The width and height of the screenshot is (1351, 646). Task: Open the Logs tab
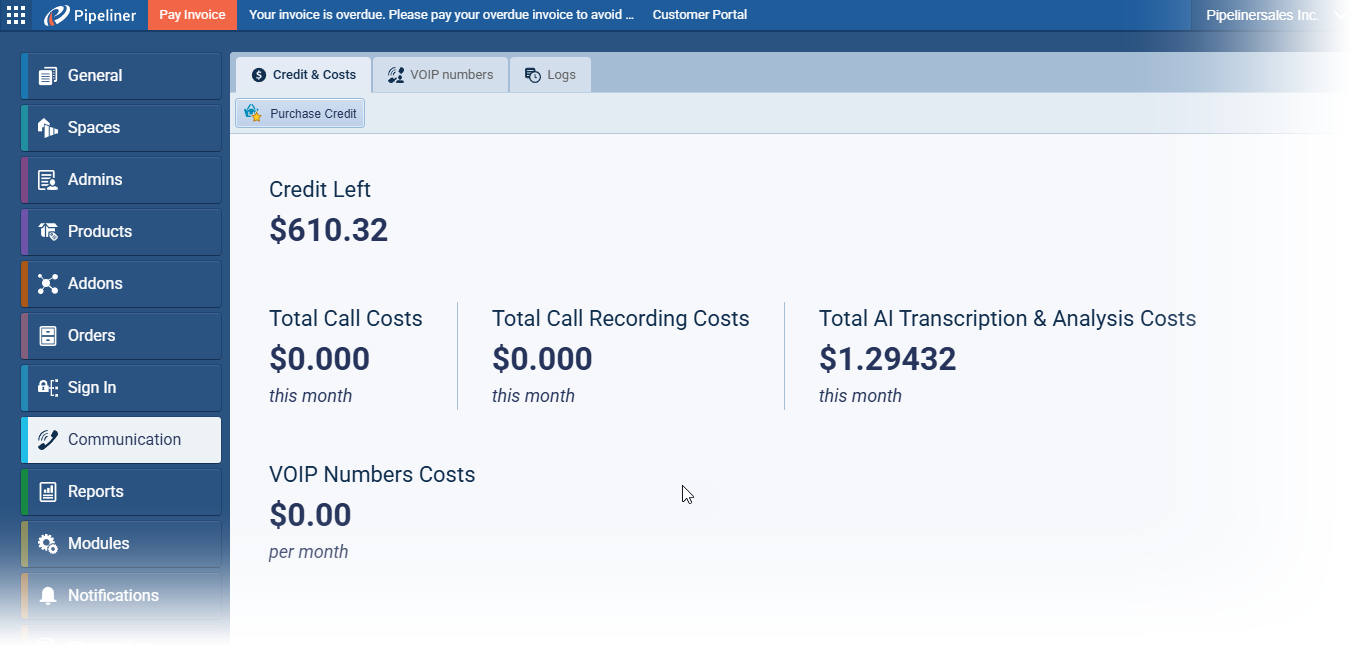pyautogui.click(x=550, y=75)
